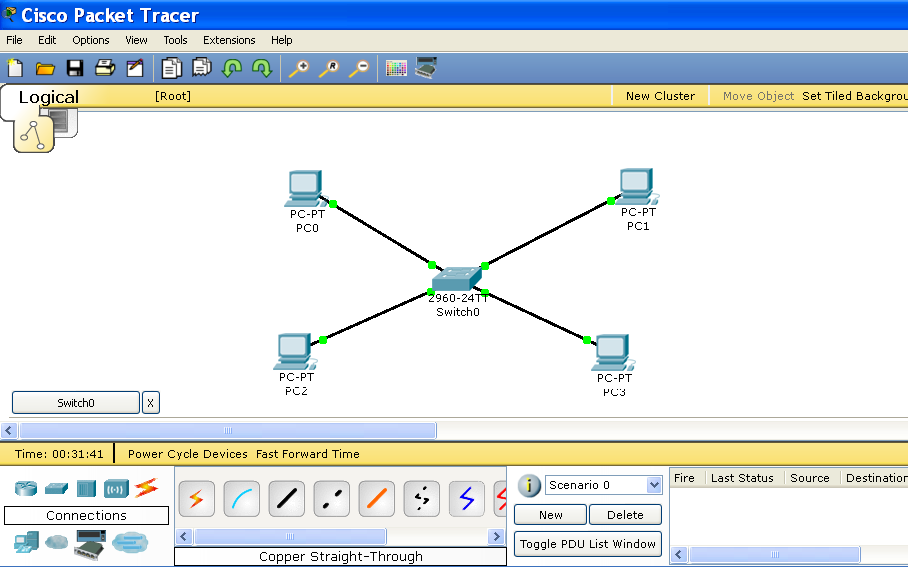Click the New file icon

[15, 68]
